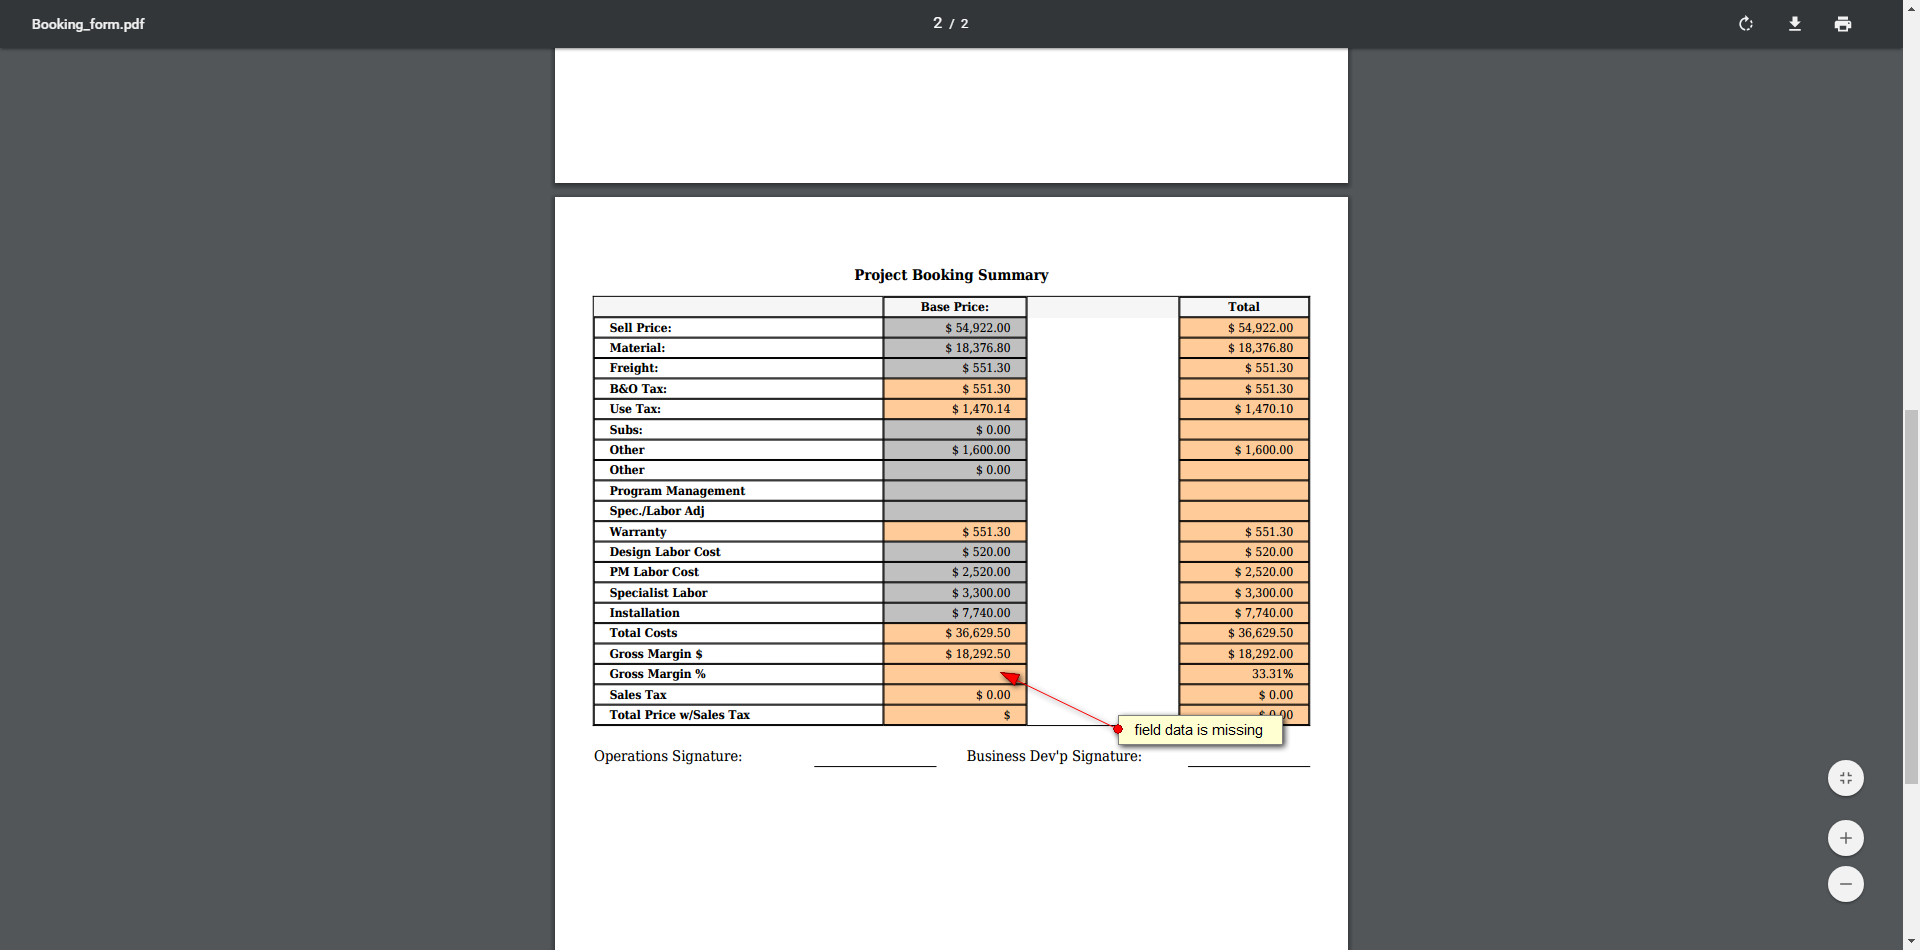This screenshot has width=1920, height=950.
Task: Click the red annotation dot marker
Action: (1118, 729)
